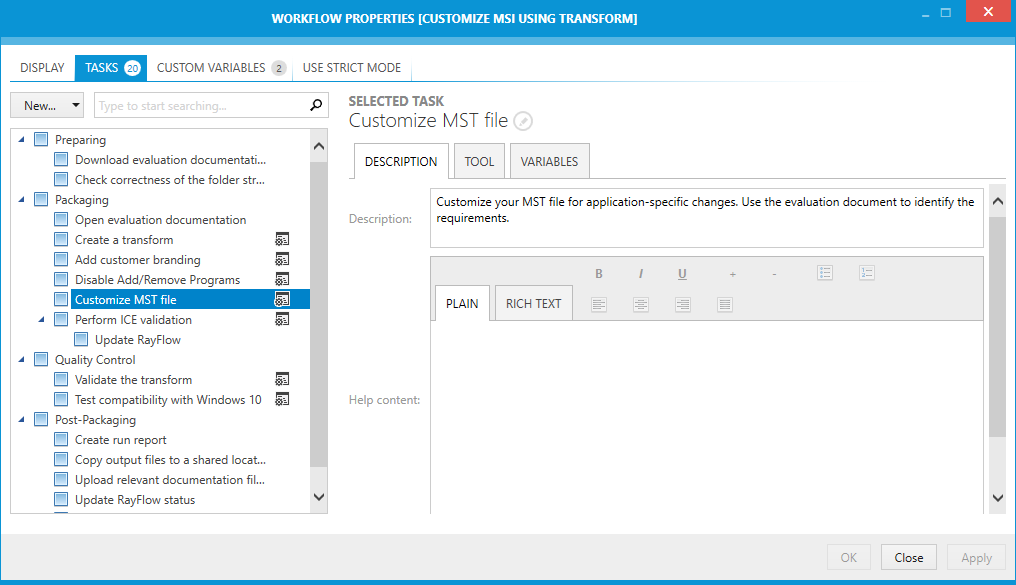Apply Underline formatting in the editor
The width and height of the screenshot is (1016, 585).
[682, 272]
